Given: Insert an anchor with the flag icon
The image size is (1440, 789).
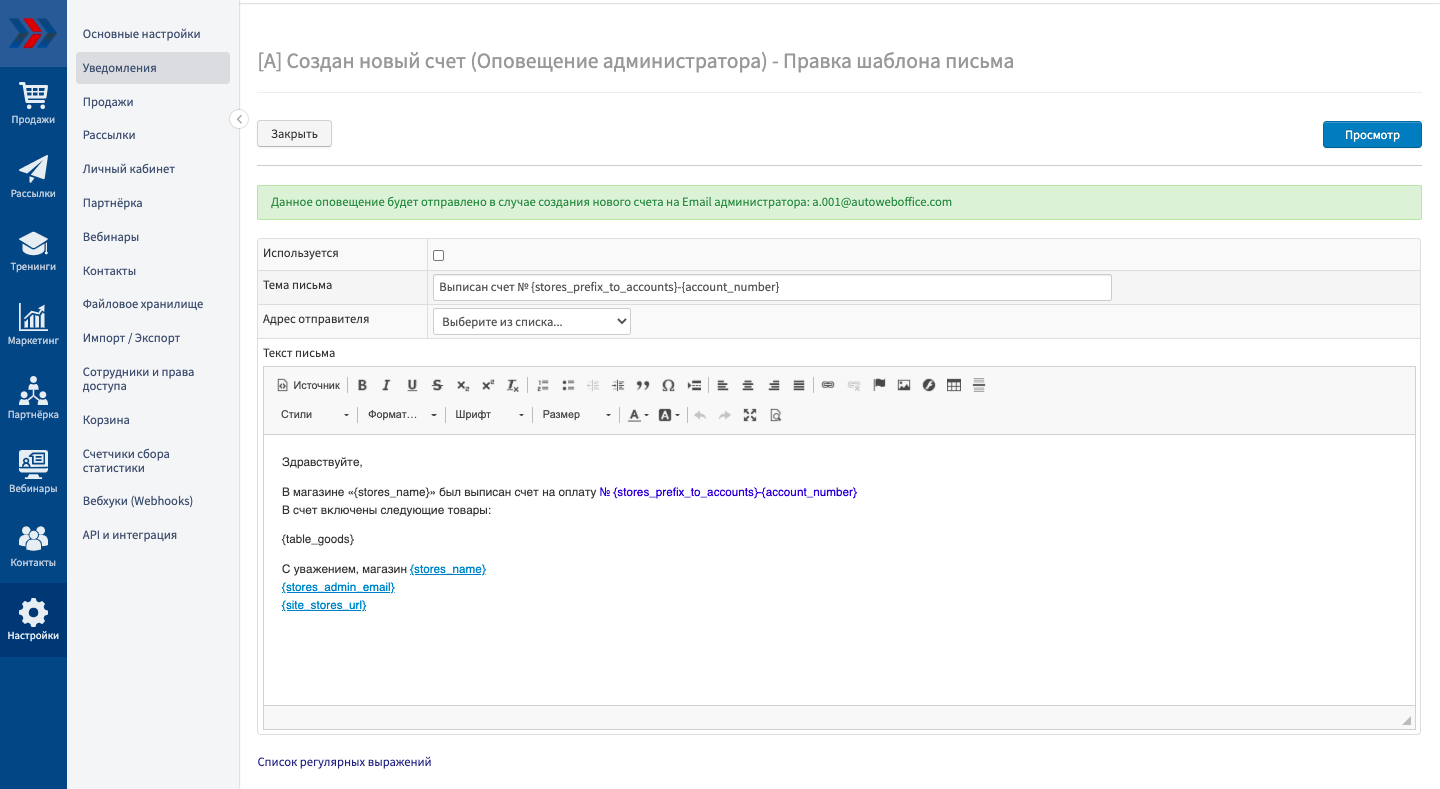Looking at the screenshot, I should pyautogui.click(x=879, y=385).
